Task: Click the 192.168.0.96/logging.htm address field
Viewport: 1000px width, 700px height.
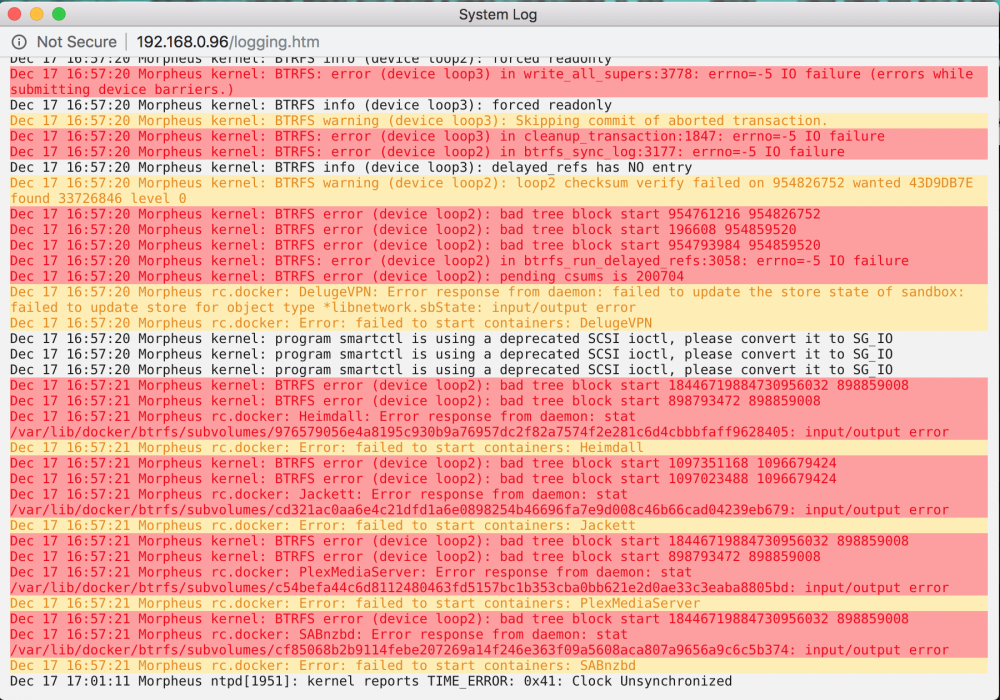Action: 228,42
